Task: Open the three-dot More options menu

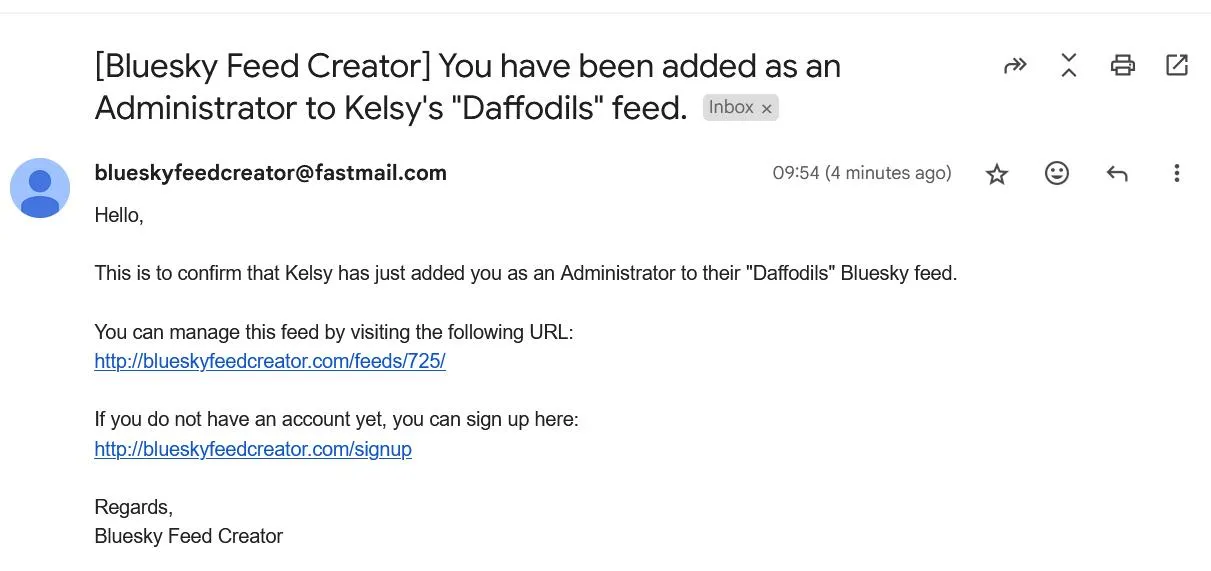Action: point(1177,174)
